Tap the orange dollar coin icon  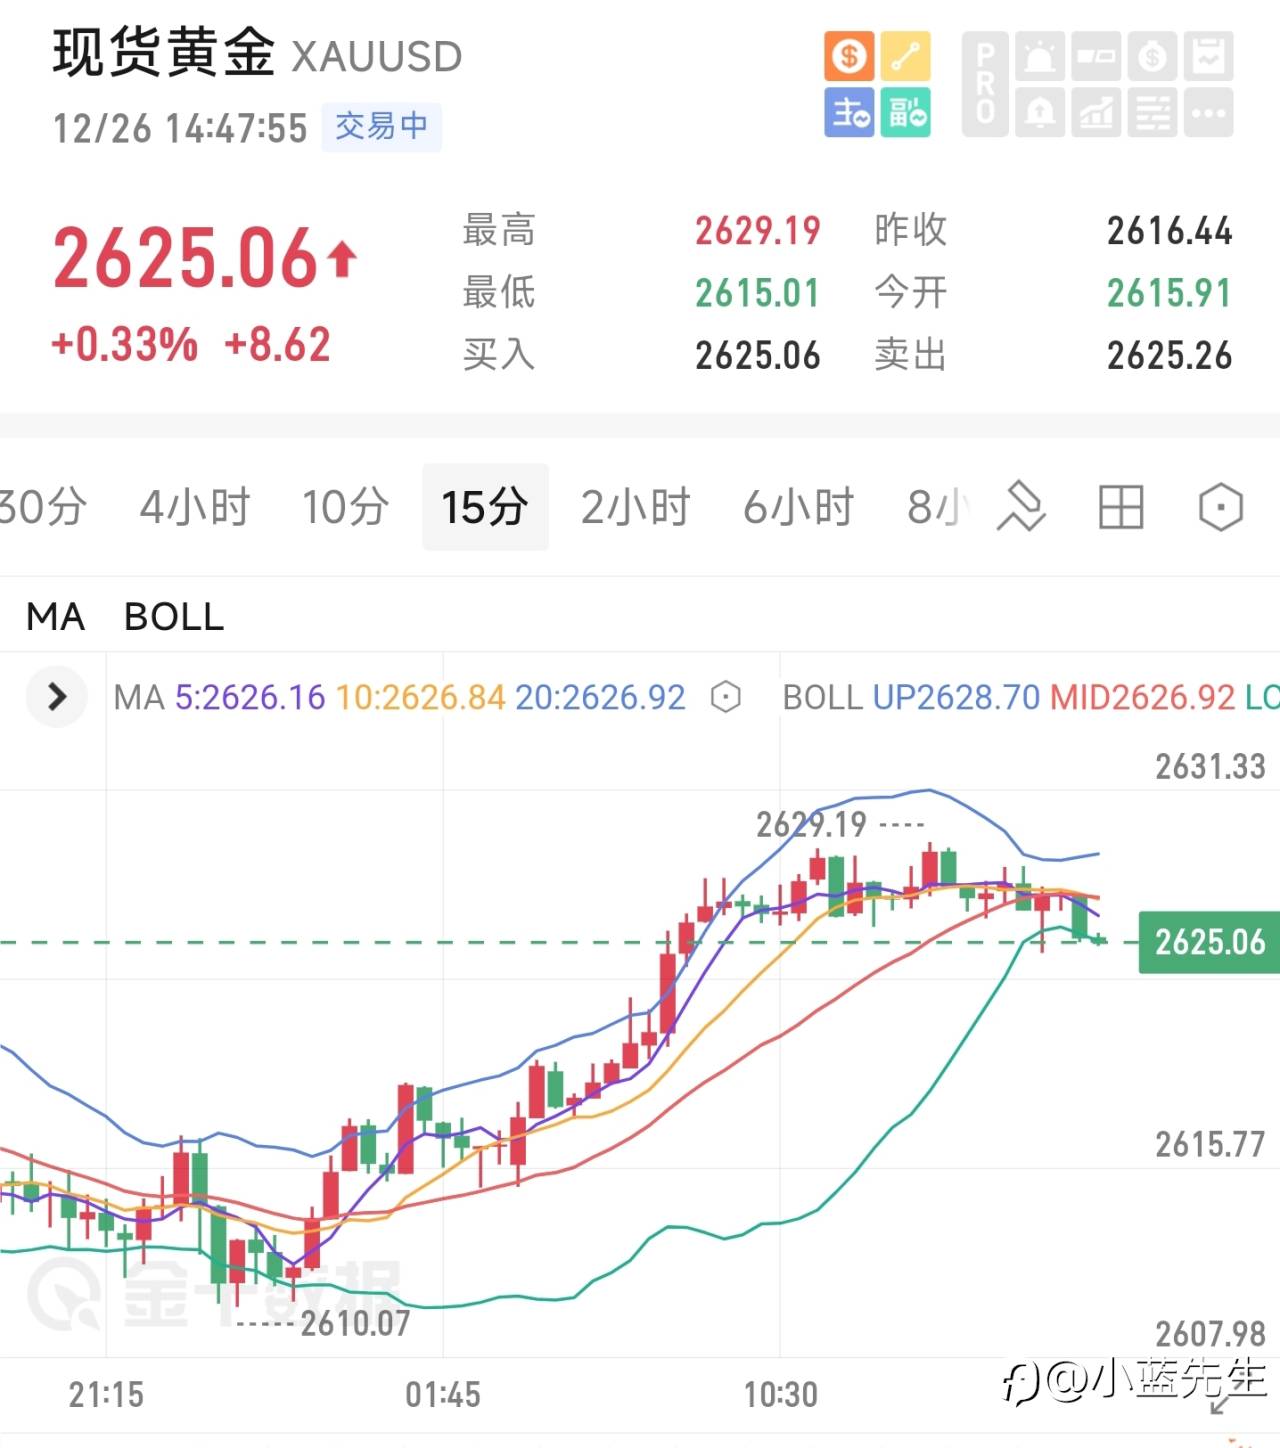[849, 56]
